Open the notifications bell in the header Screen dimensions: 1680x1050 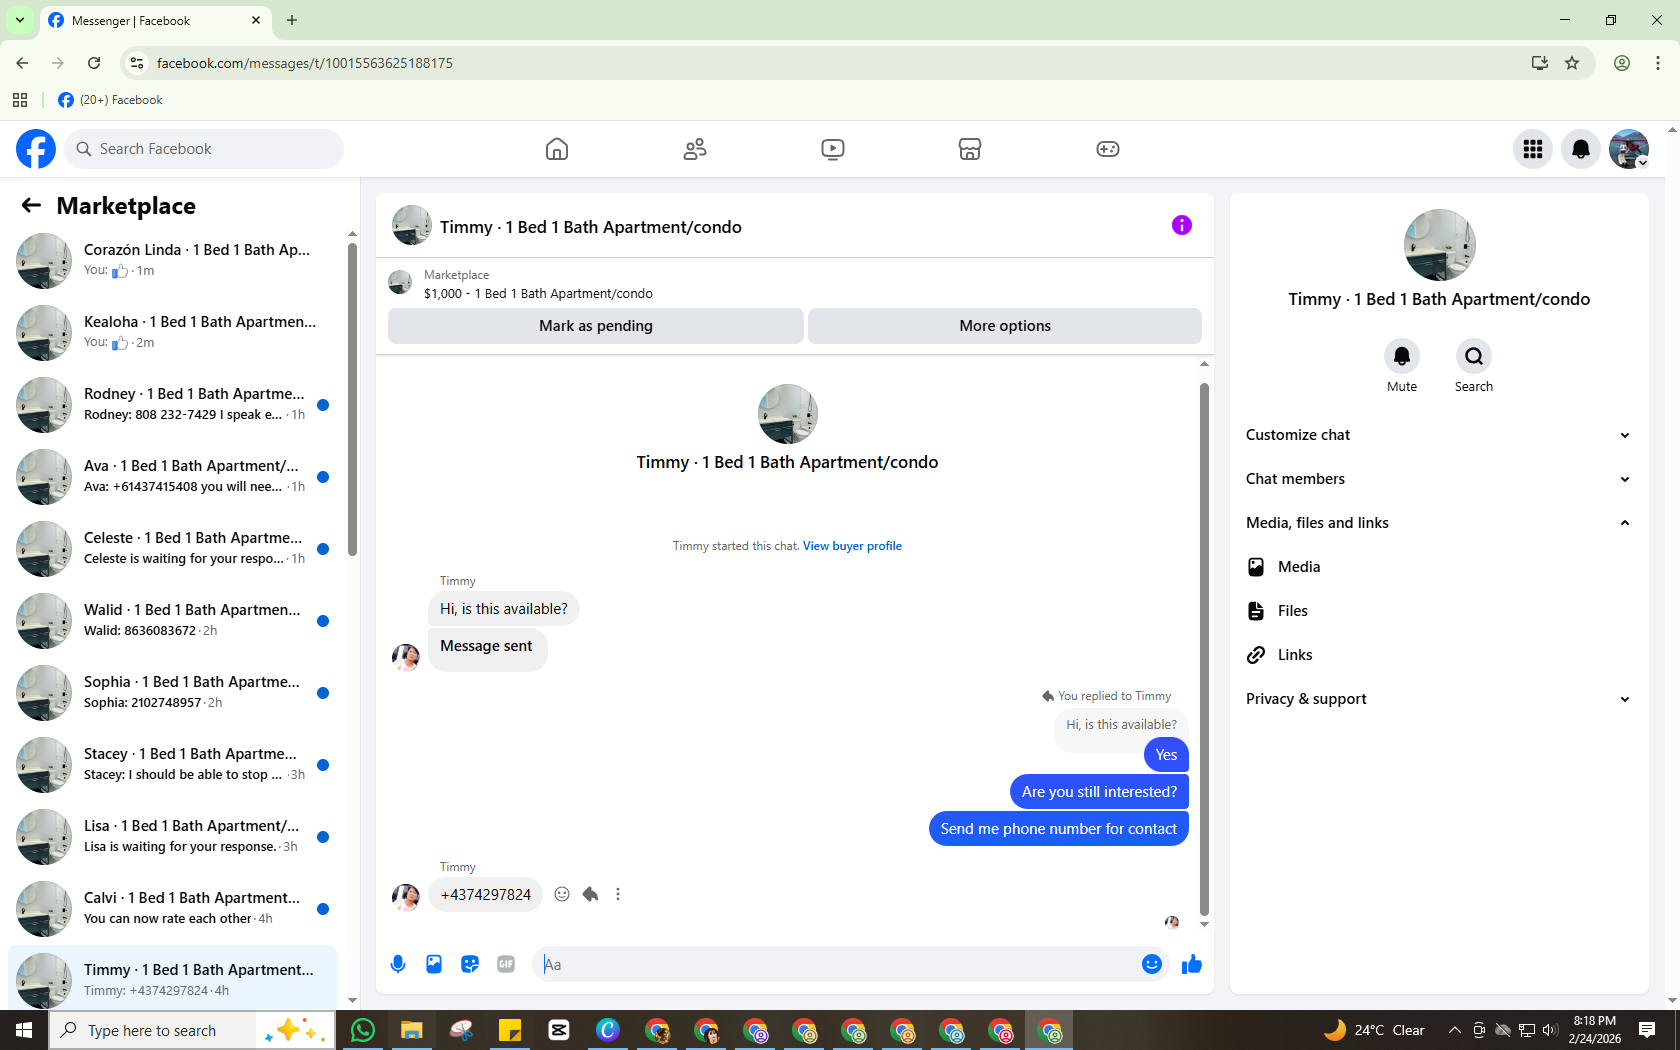tap(1581, 149)
